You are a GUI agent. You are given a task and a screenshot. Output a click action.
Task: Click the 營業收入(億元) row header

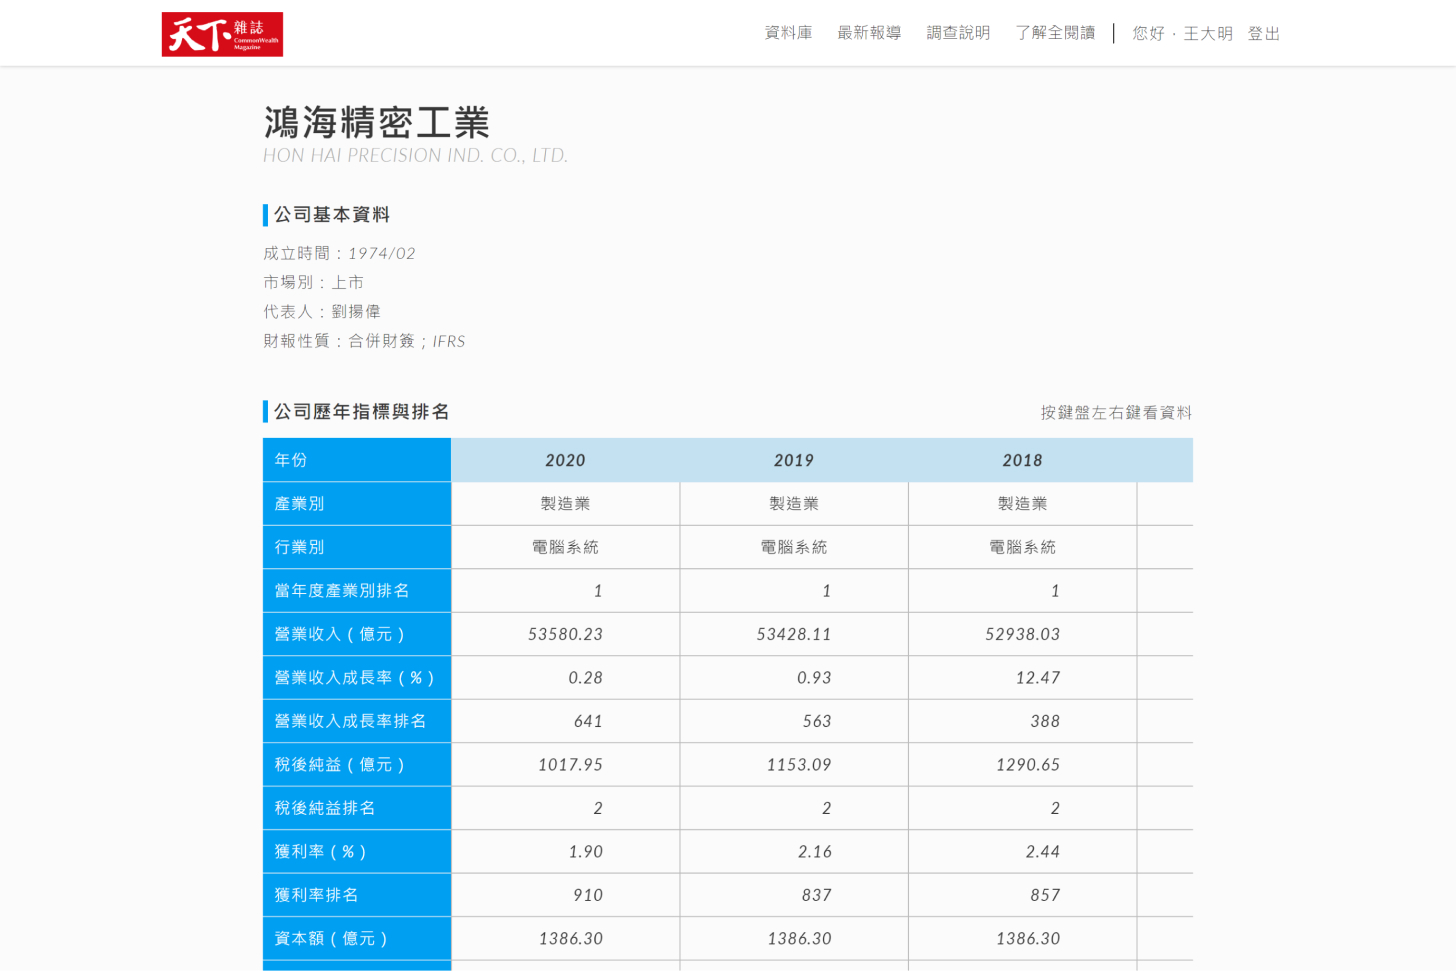click(357, 634)
